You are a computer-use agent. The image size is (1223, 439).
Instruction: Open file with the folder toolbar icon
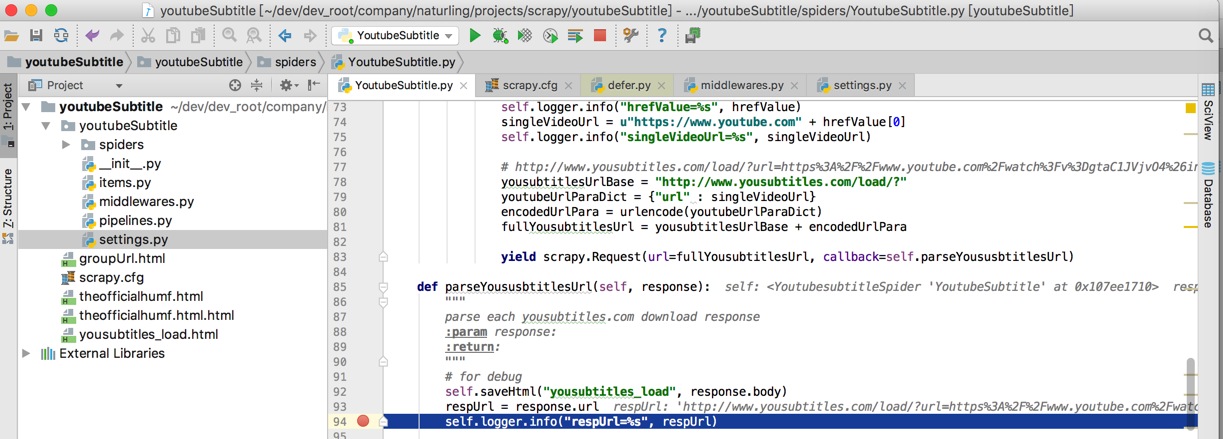coord(12,36)
